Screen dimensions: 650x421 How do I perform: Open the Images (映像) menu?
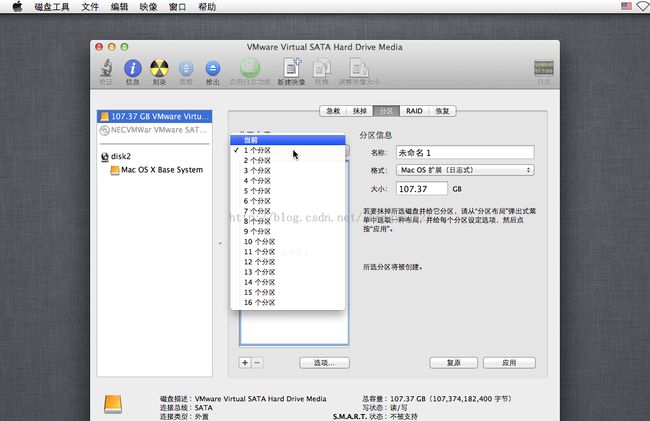click(148, 7)
